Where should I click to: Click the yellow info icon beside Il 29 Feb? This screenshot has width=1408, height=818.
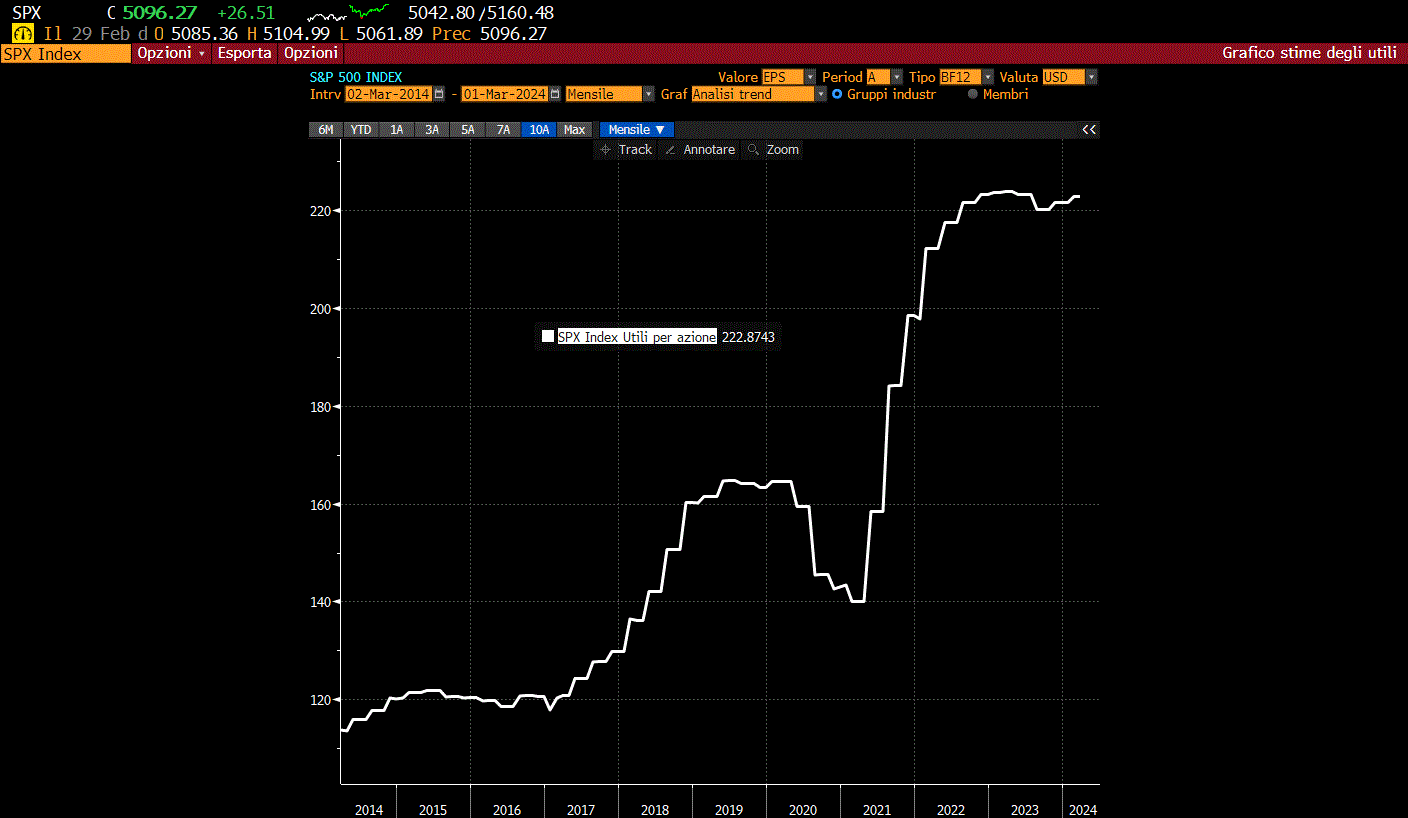[22, 33]
